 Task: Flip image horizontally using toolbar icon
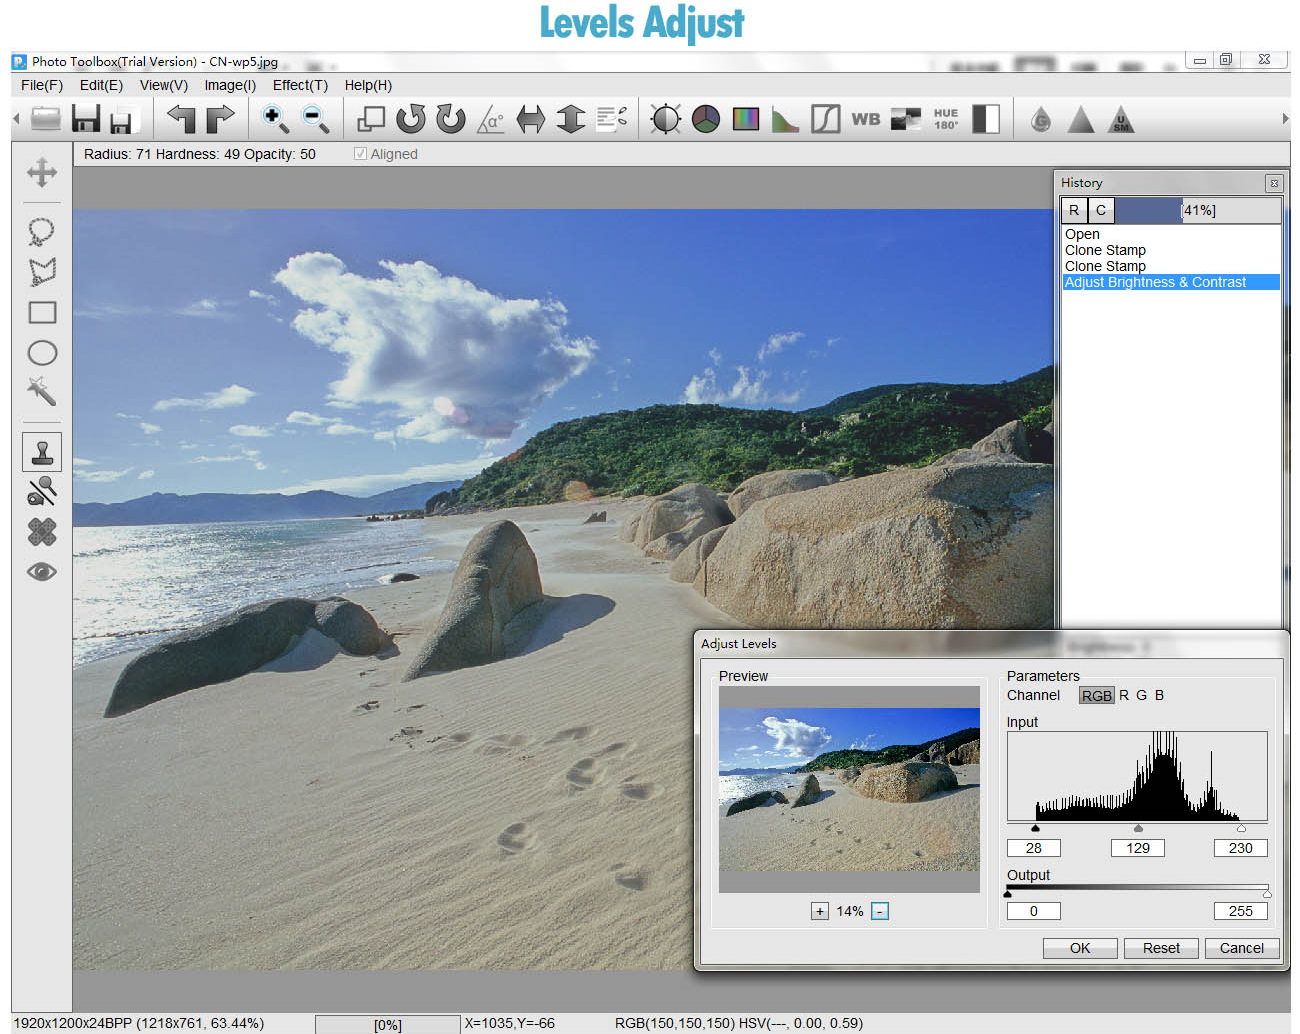[x=531, y=119]
